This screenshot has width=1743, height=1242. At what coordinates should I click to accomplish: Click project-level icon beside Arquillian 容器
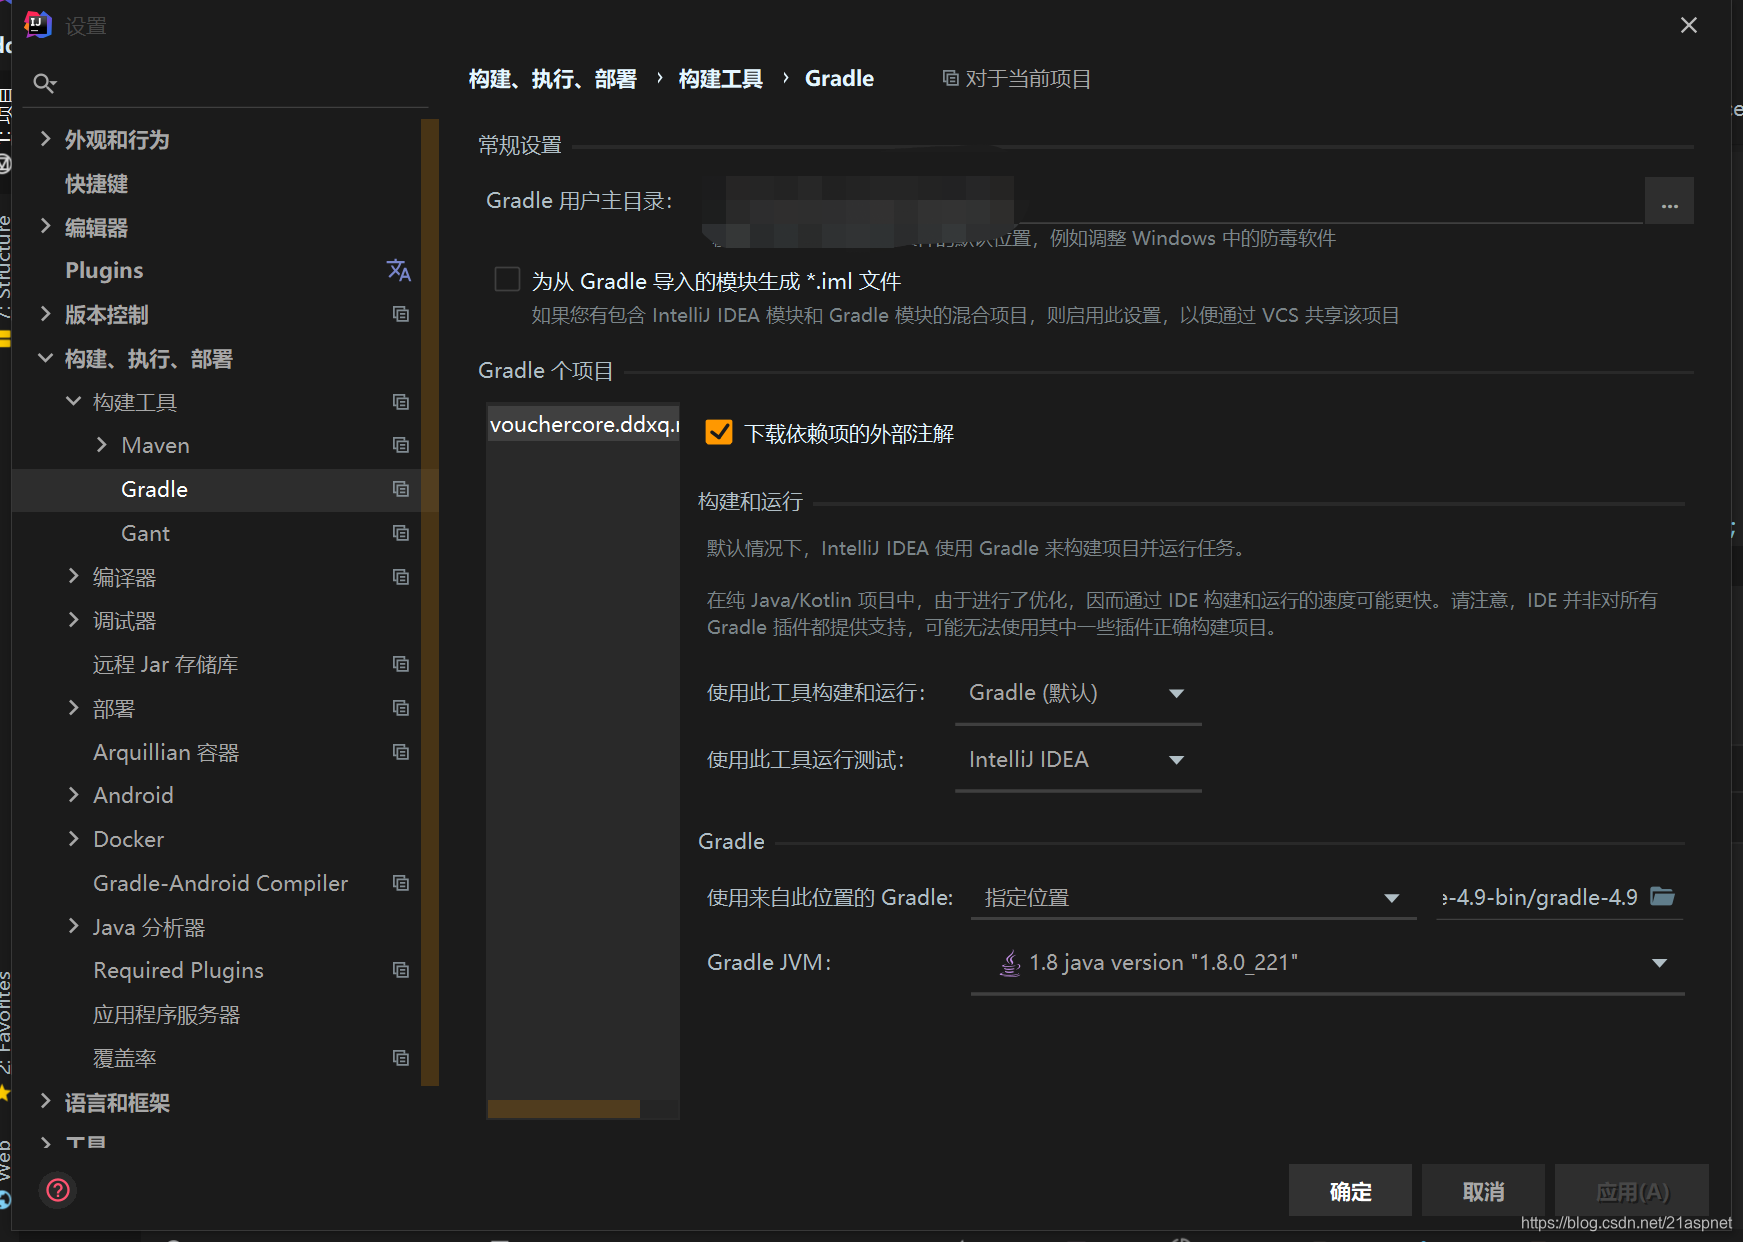click(x=401, y=752)
